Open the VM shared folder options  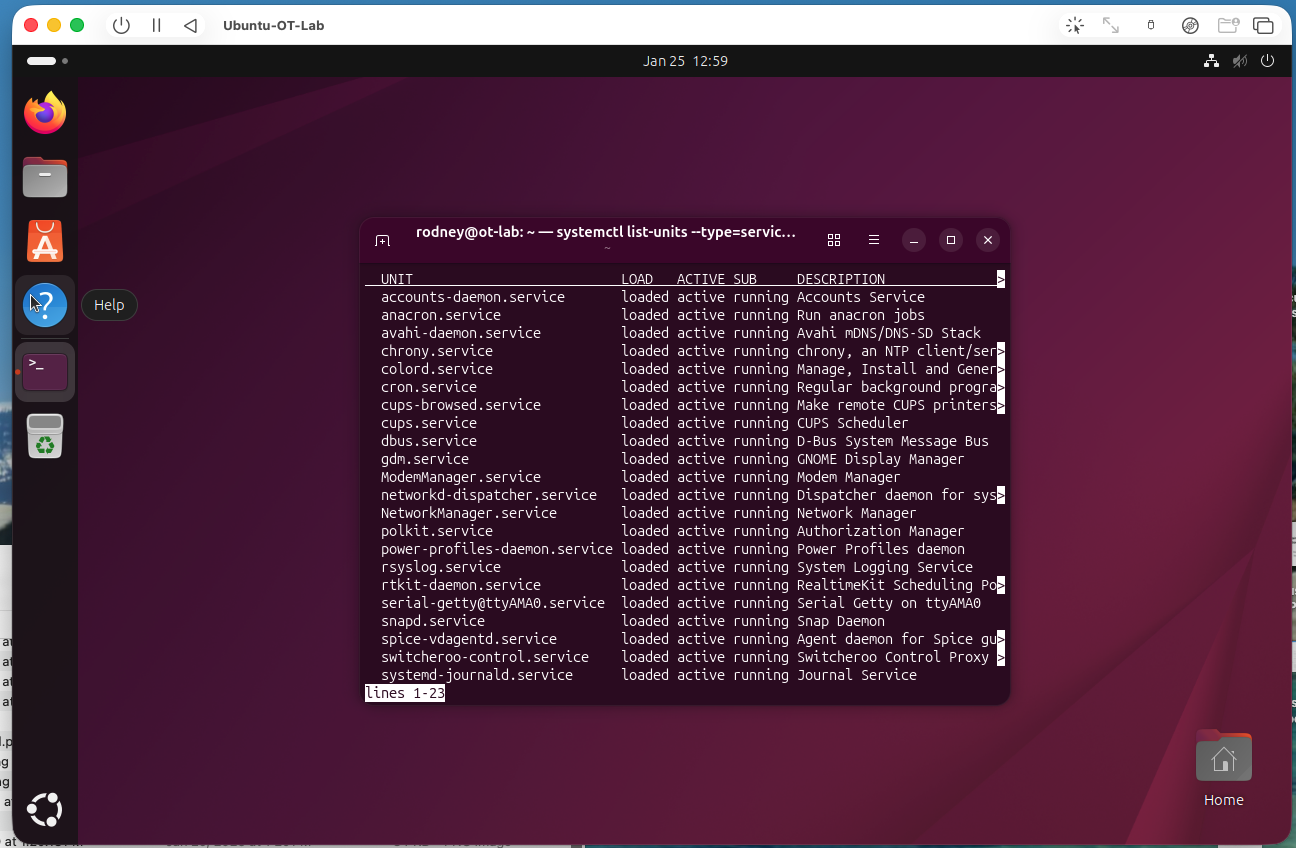pos(1228,25)
